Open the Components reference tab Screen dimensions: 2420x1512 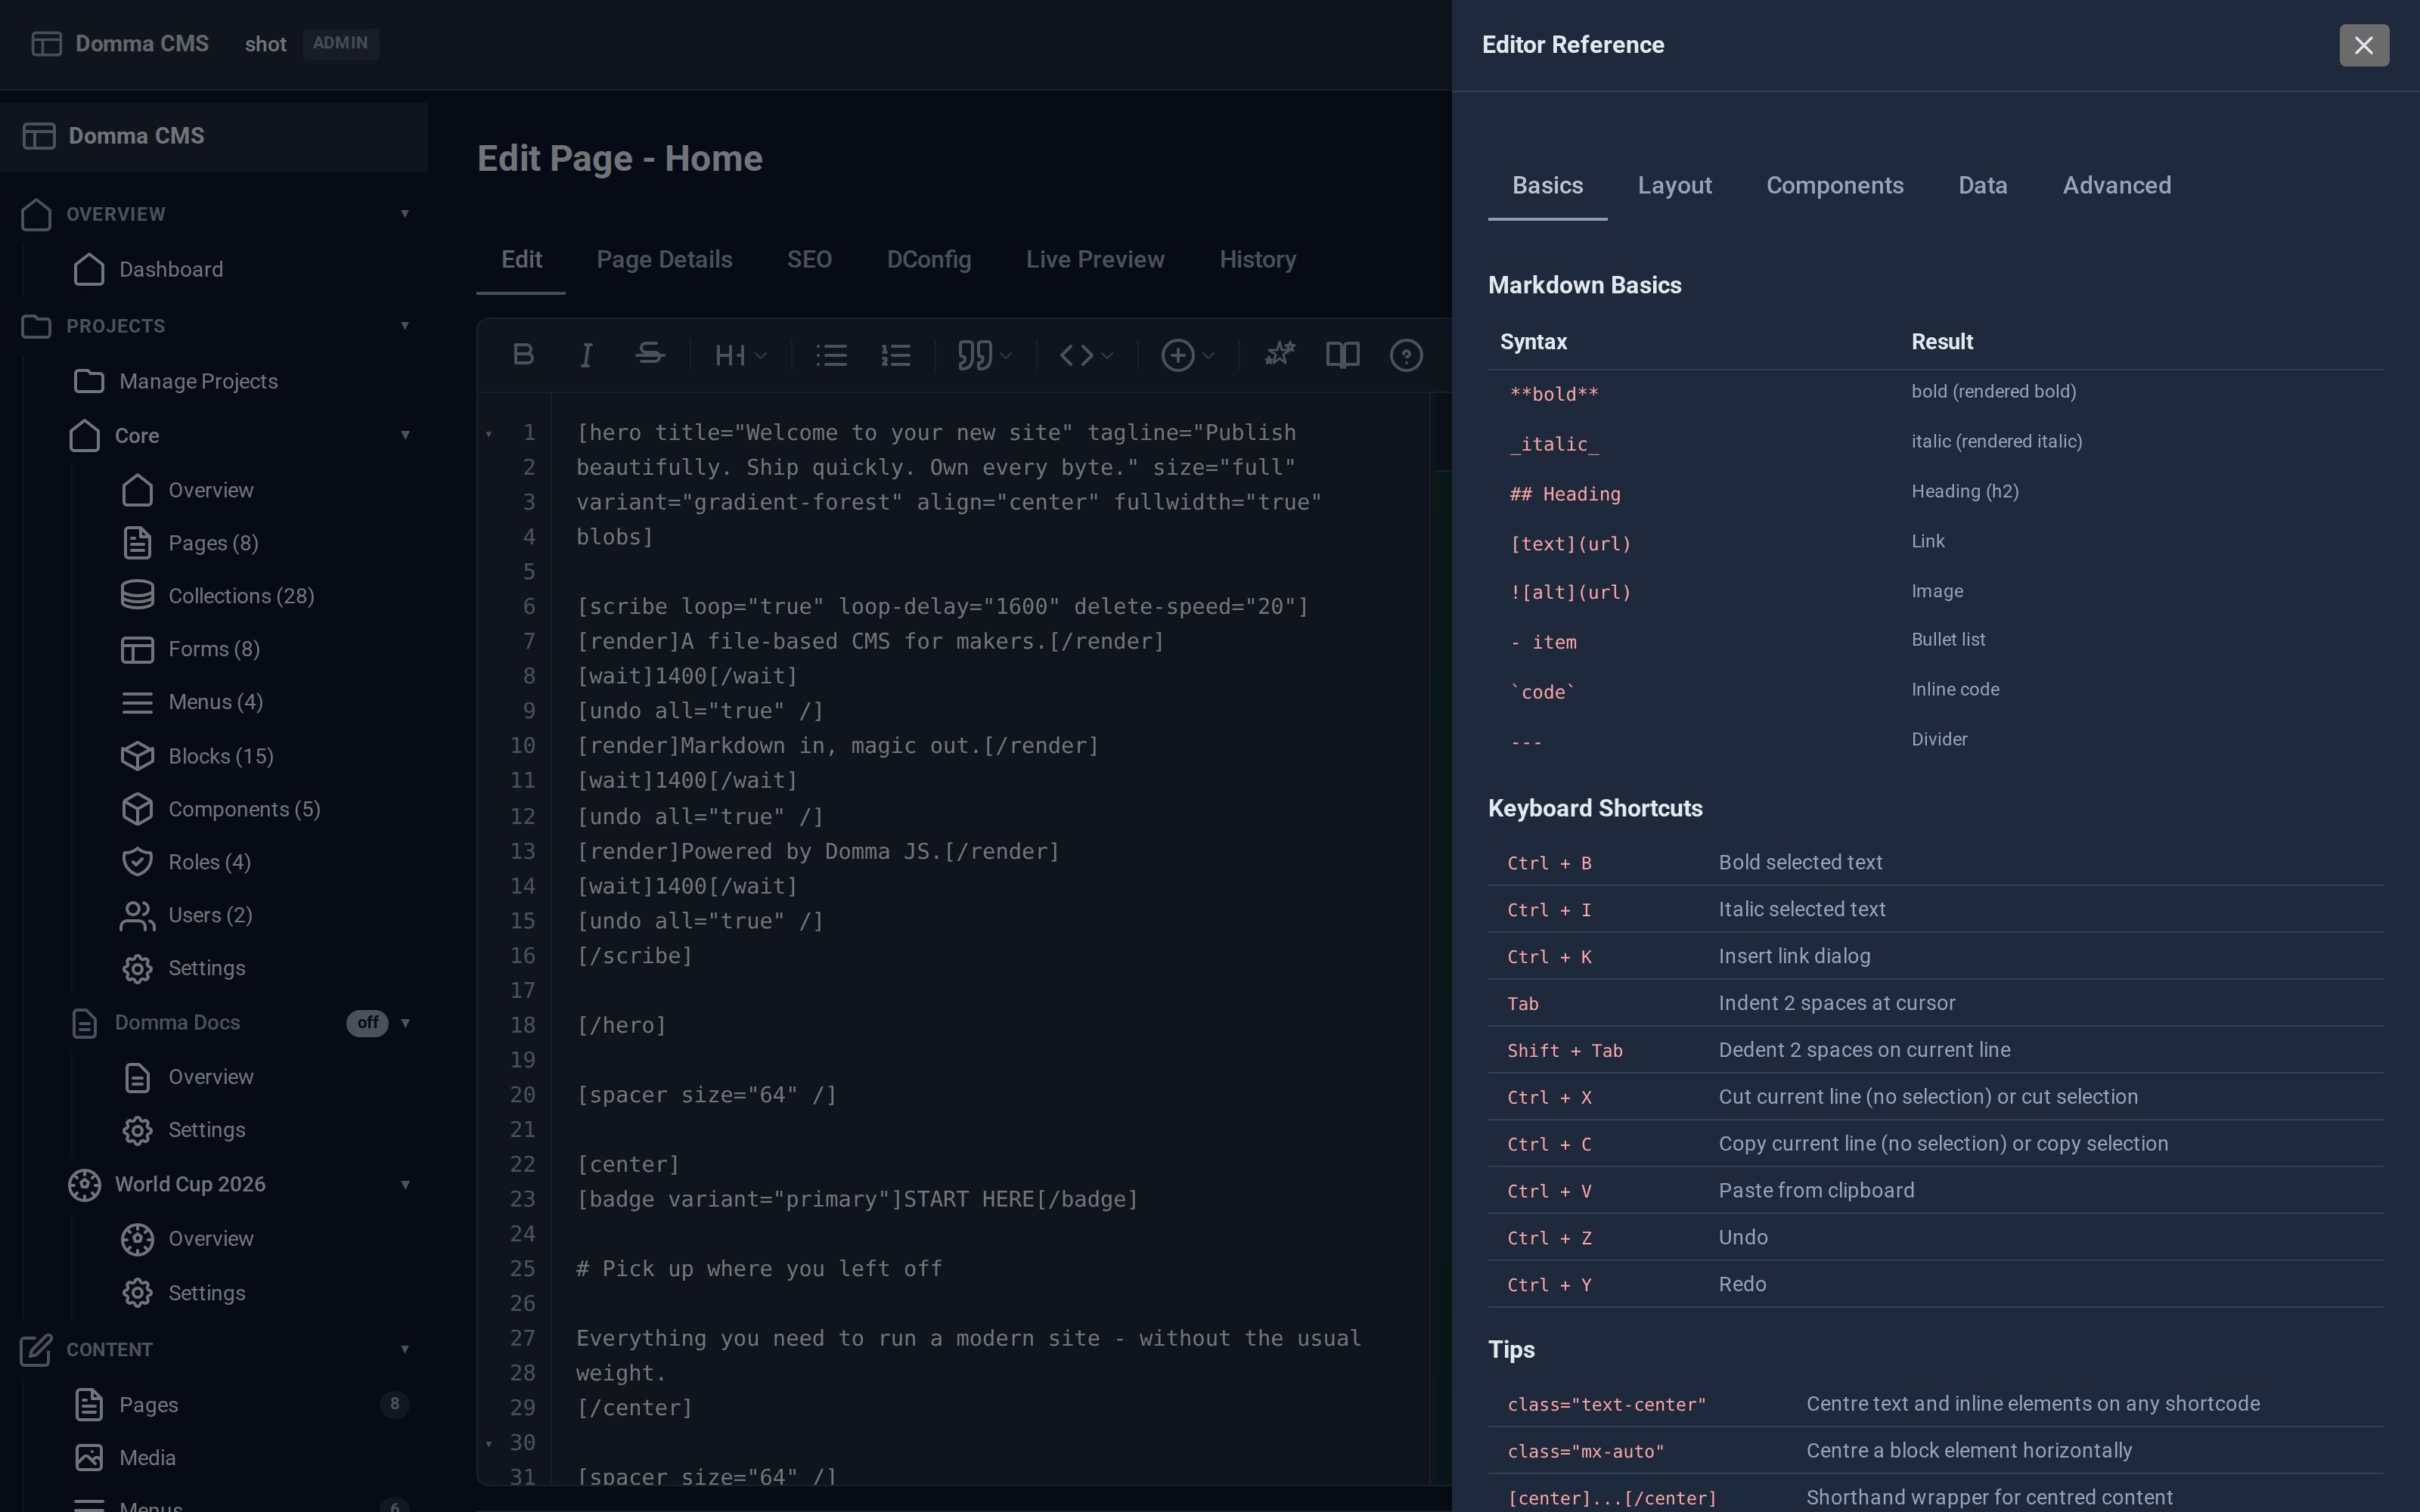[1835, 186]
